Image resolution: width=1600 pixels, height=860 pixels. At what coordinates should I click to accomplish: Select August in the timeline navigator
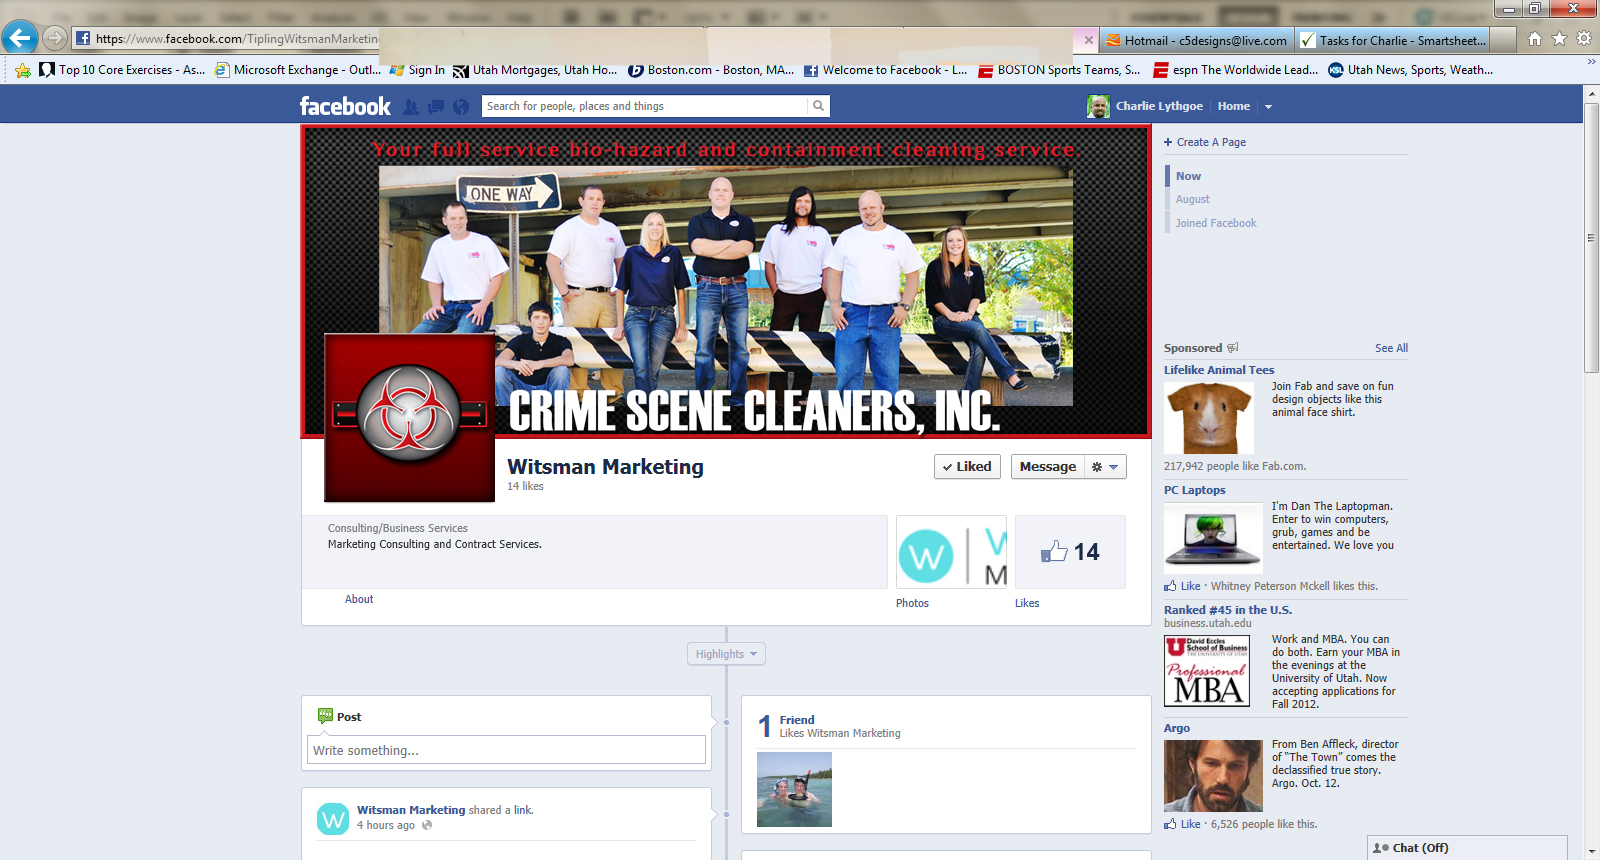[x=1192, y=199]
